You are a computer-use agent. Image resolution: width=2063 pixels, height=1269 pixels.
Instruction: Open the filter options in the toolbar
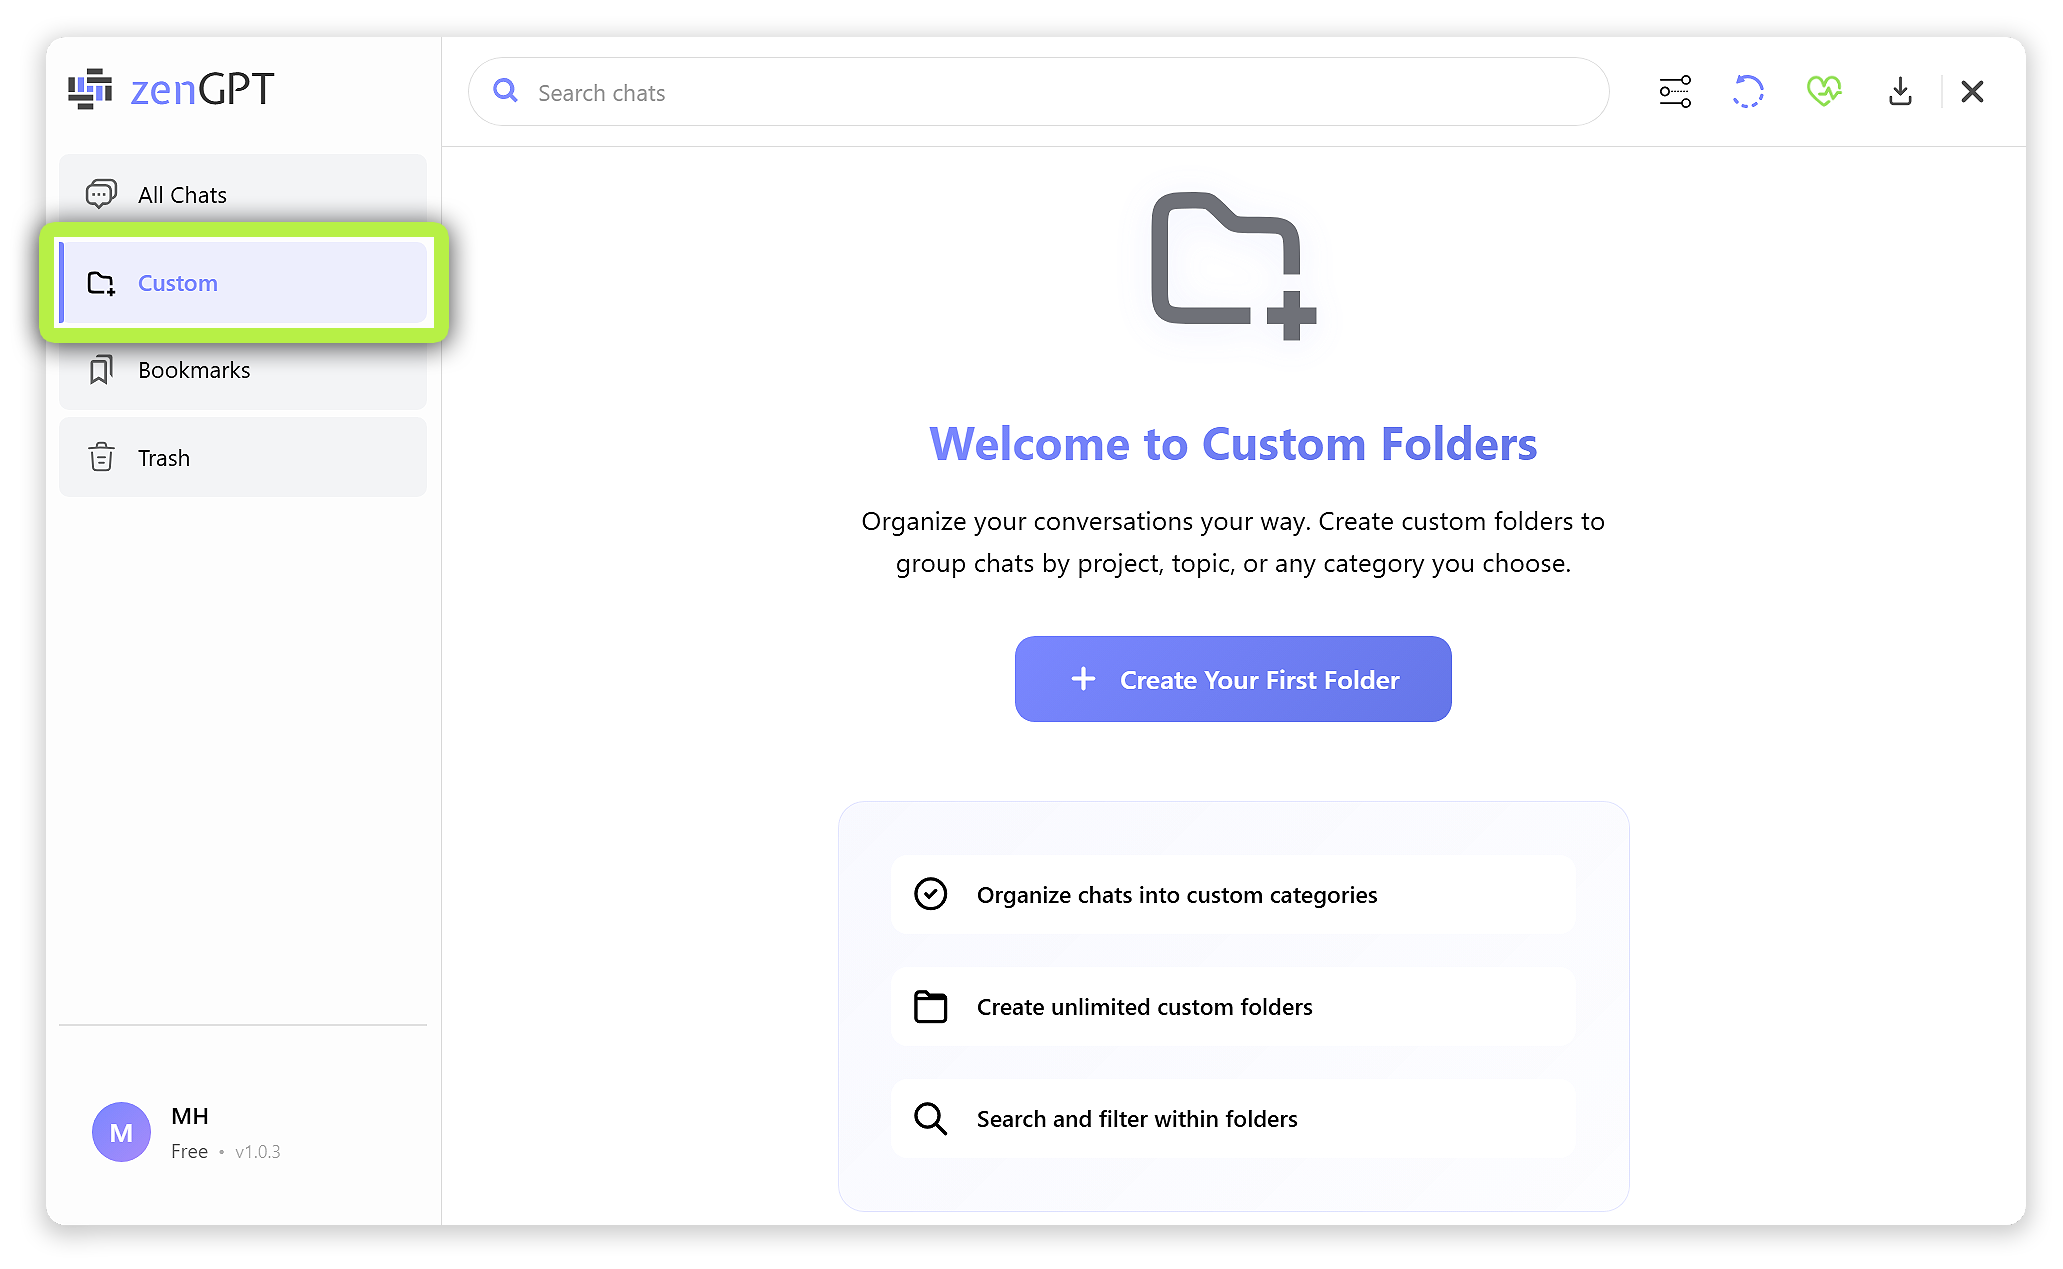click(1674, 91)
